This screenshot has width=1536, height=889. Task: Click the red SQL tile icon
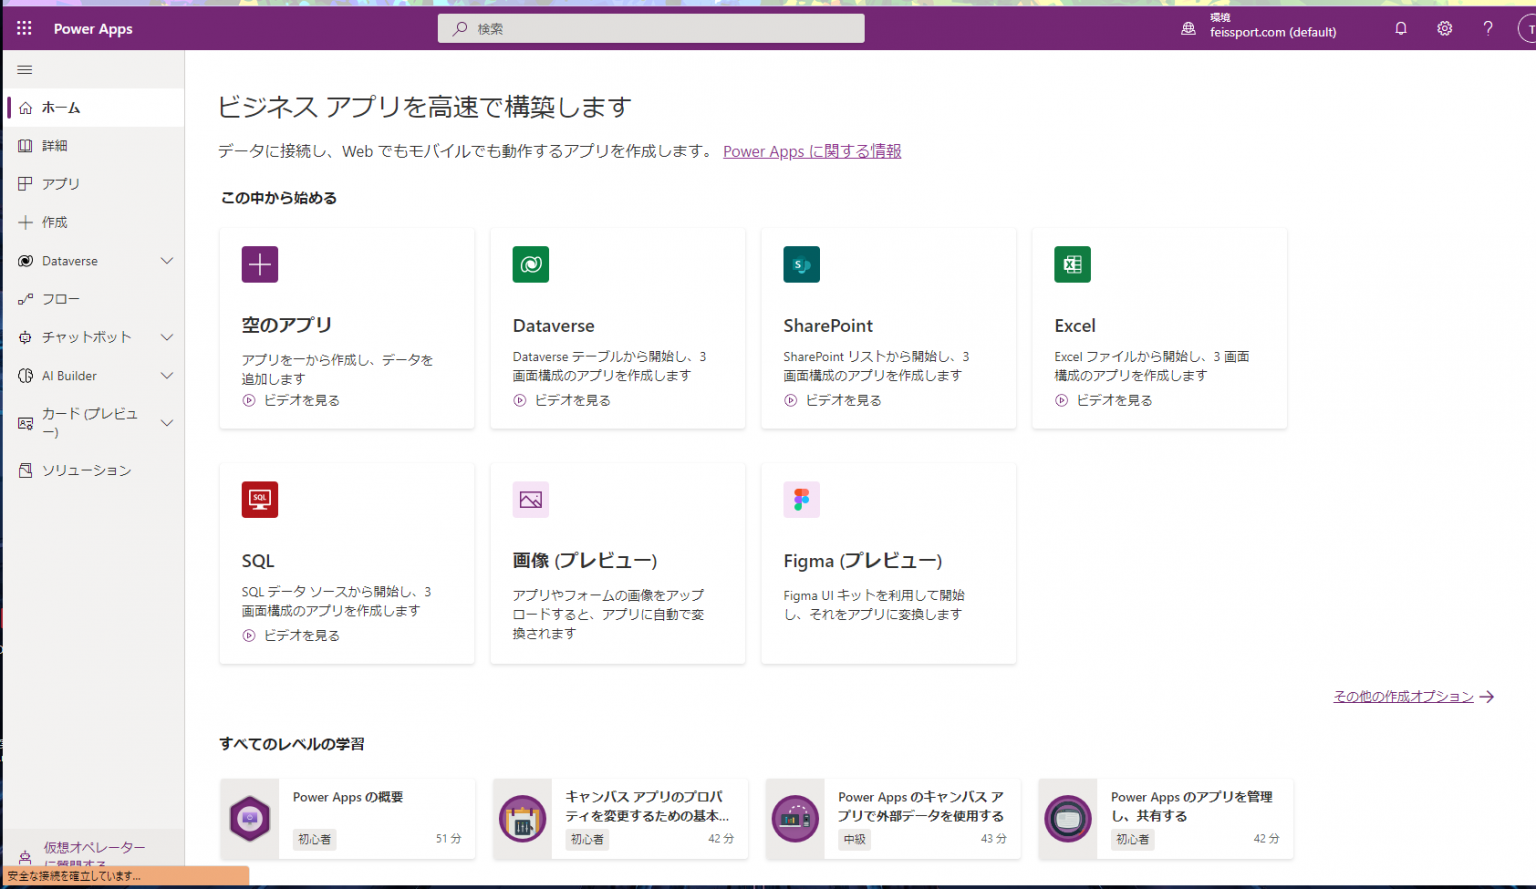260,499
